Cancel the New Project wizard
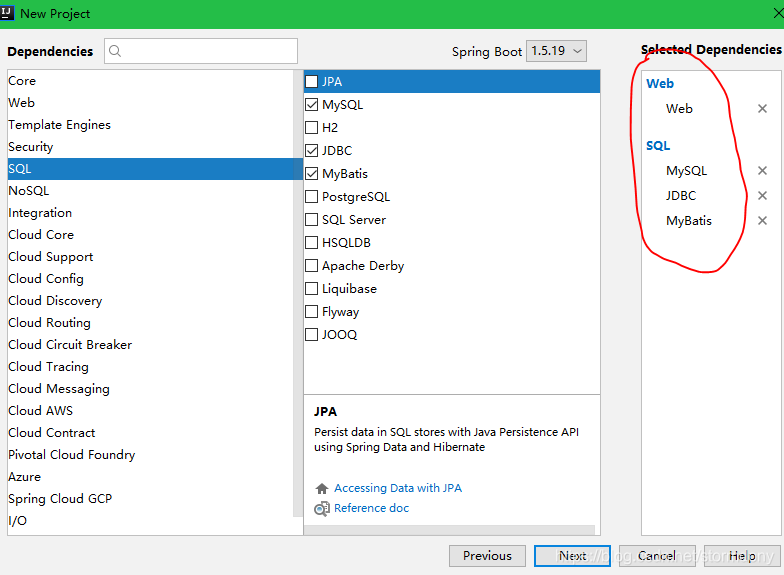This screenshot has width=784, height=575. 657,556
